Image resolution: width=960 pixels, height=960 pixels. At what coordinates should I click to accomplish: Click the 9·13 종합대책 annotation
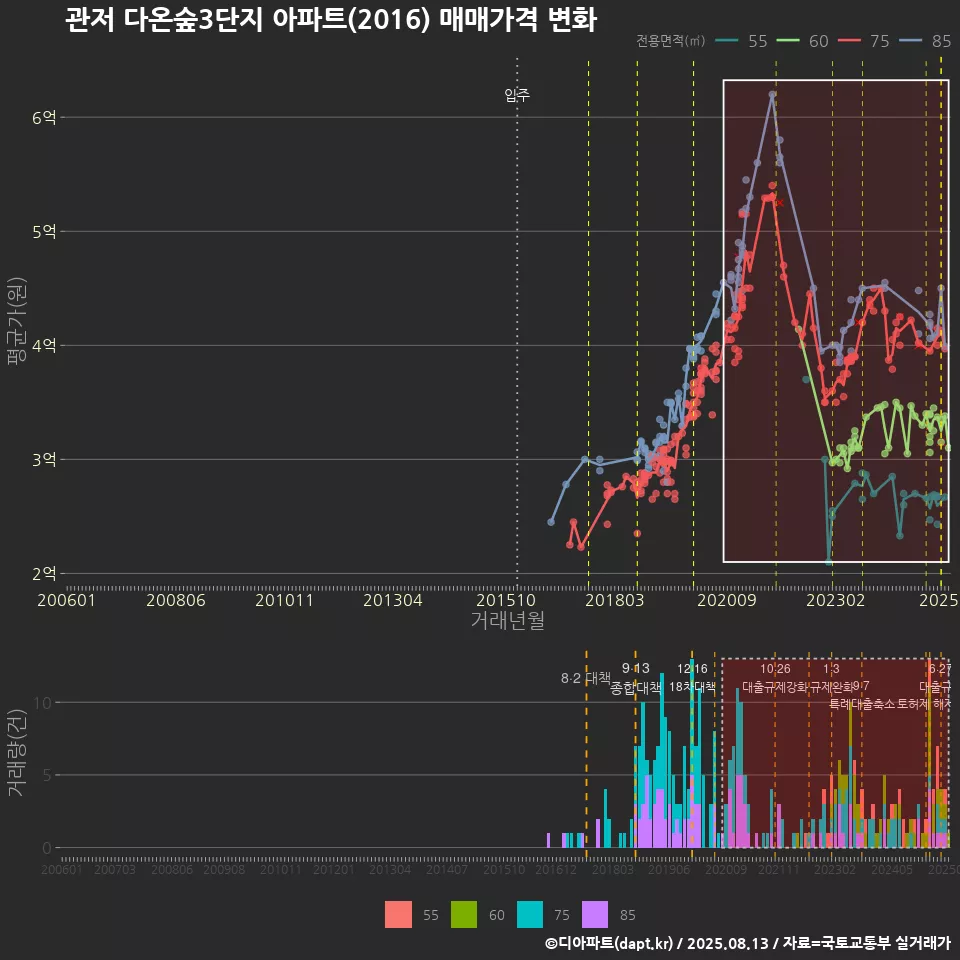[x=636, y=678]
